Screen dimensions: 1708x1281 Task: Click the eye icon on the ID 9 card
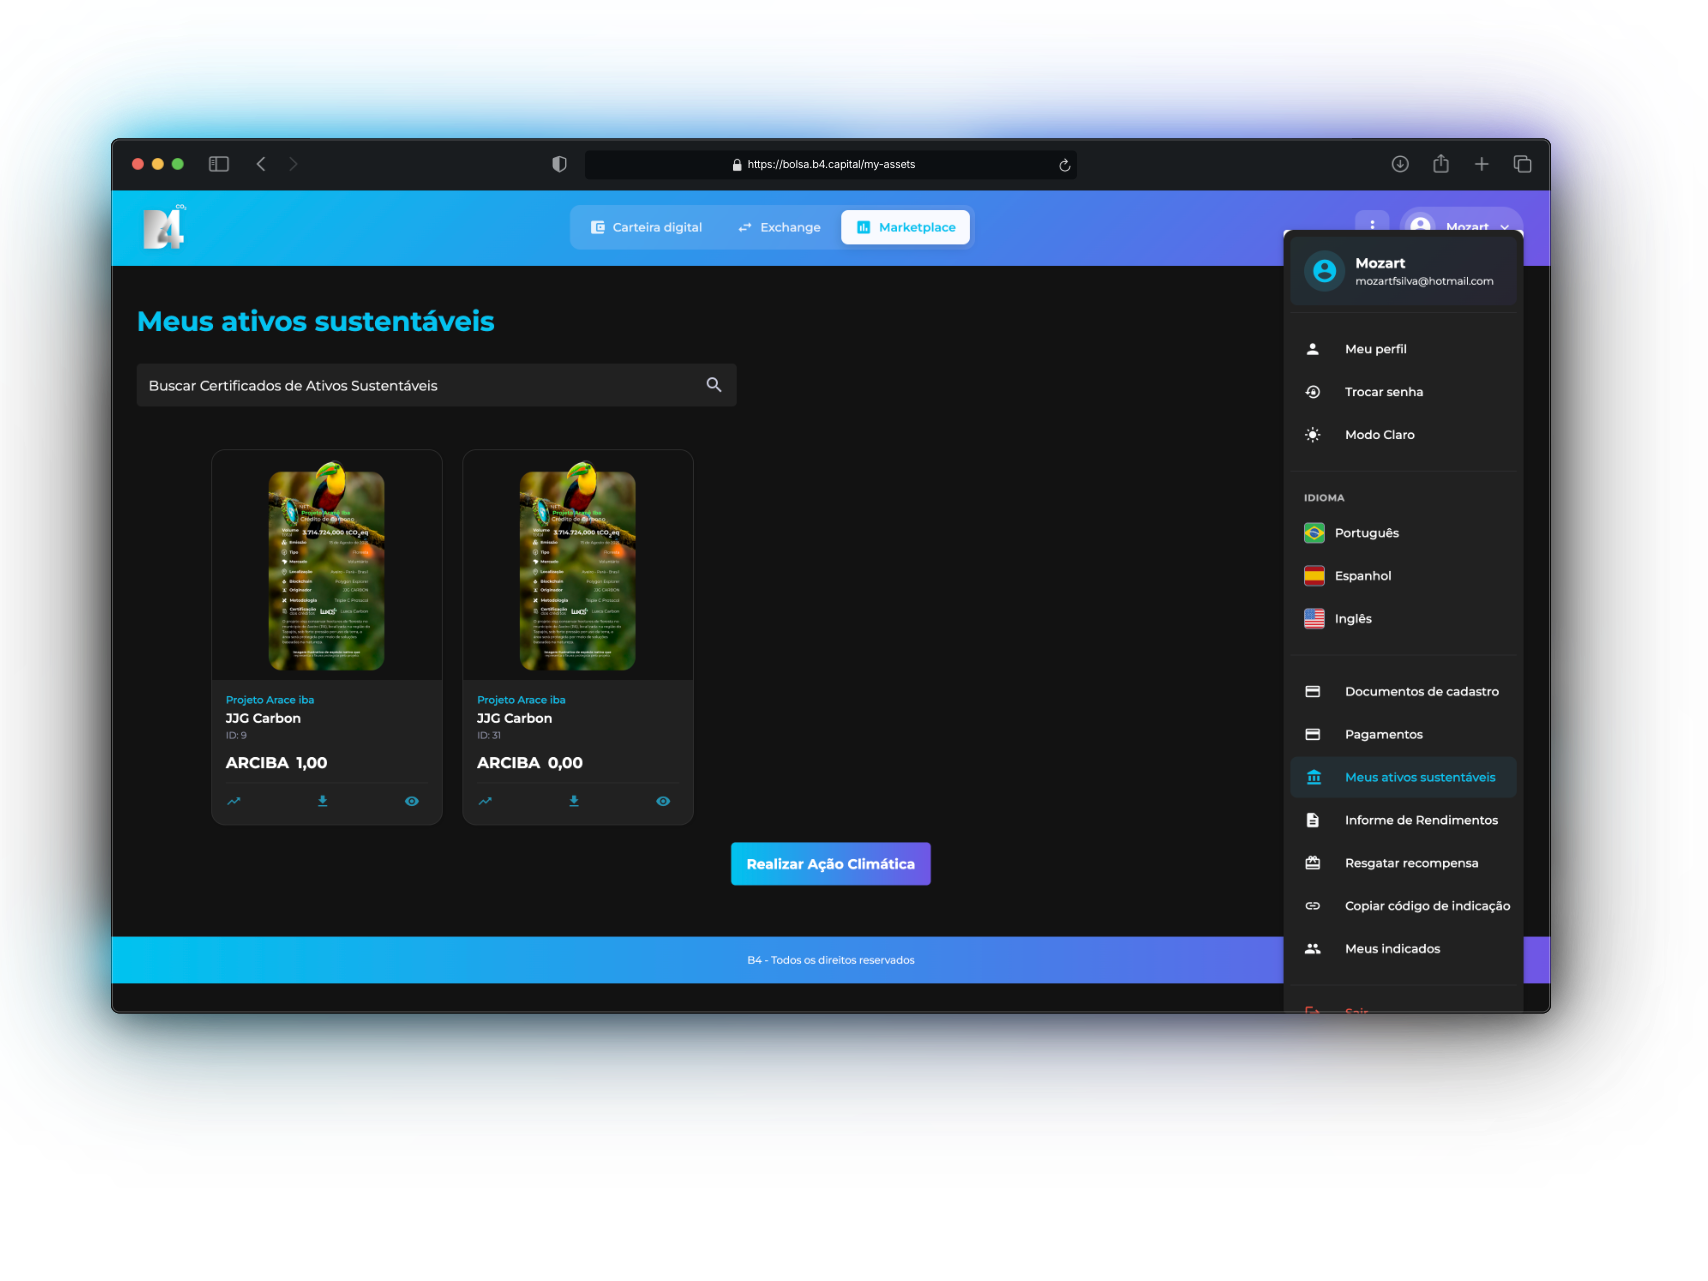tap(411, 801)
